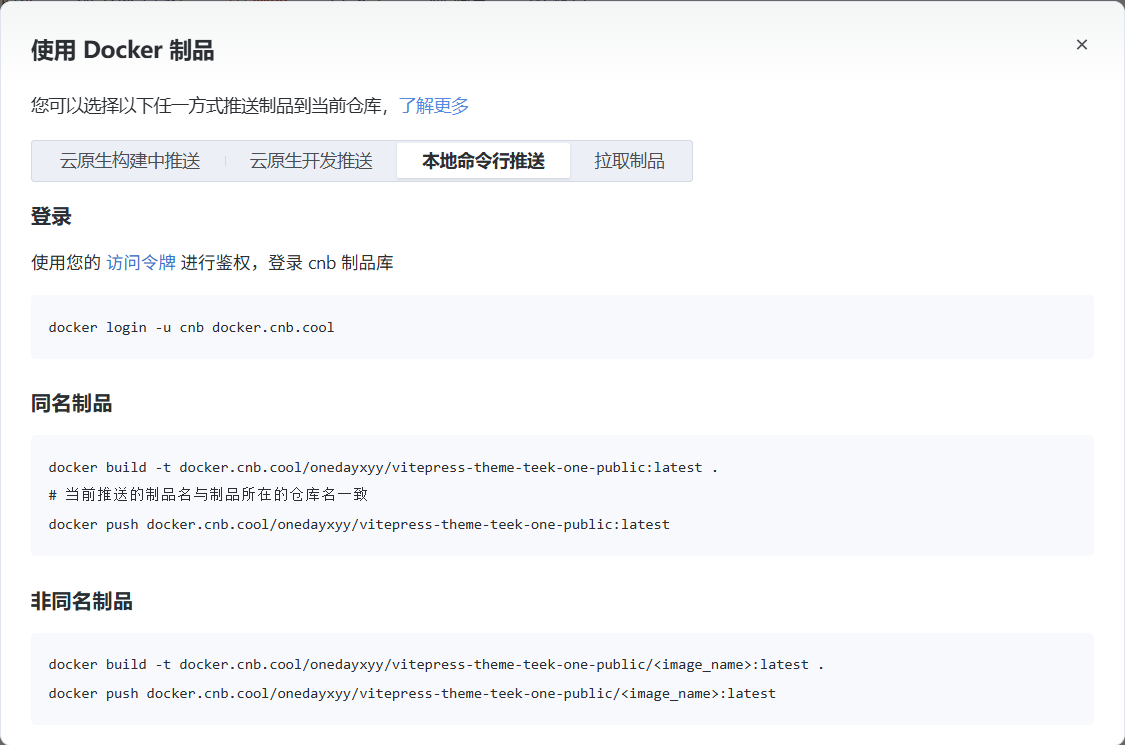Follow the 访问令牌 link

point(141,263)
